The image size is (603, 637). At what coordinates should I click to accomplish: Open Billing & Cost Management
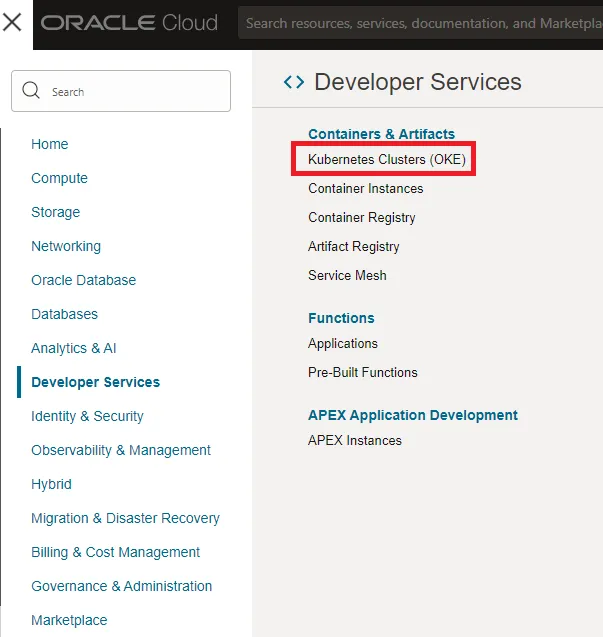115,552
